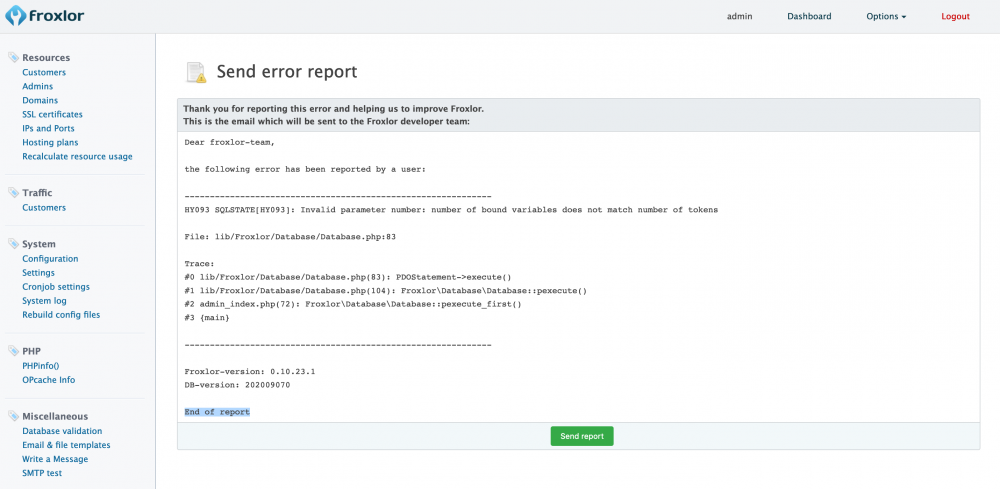This screenshot has height=489, width=1000.
Task: Open PHPinfo() page
Action: coord(41,366)
